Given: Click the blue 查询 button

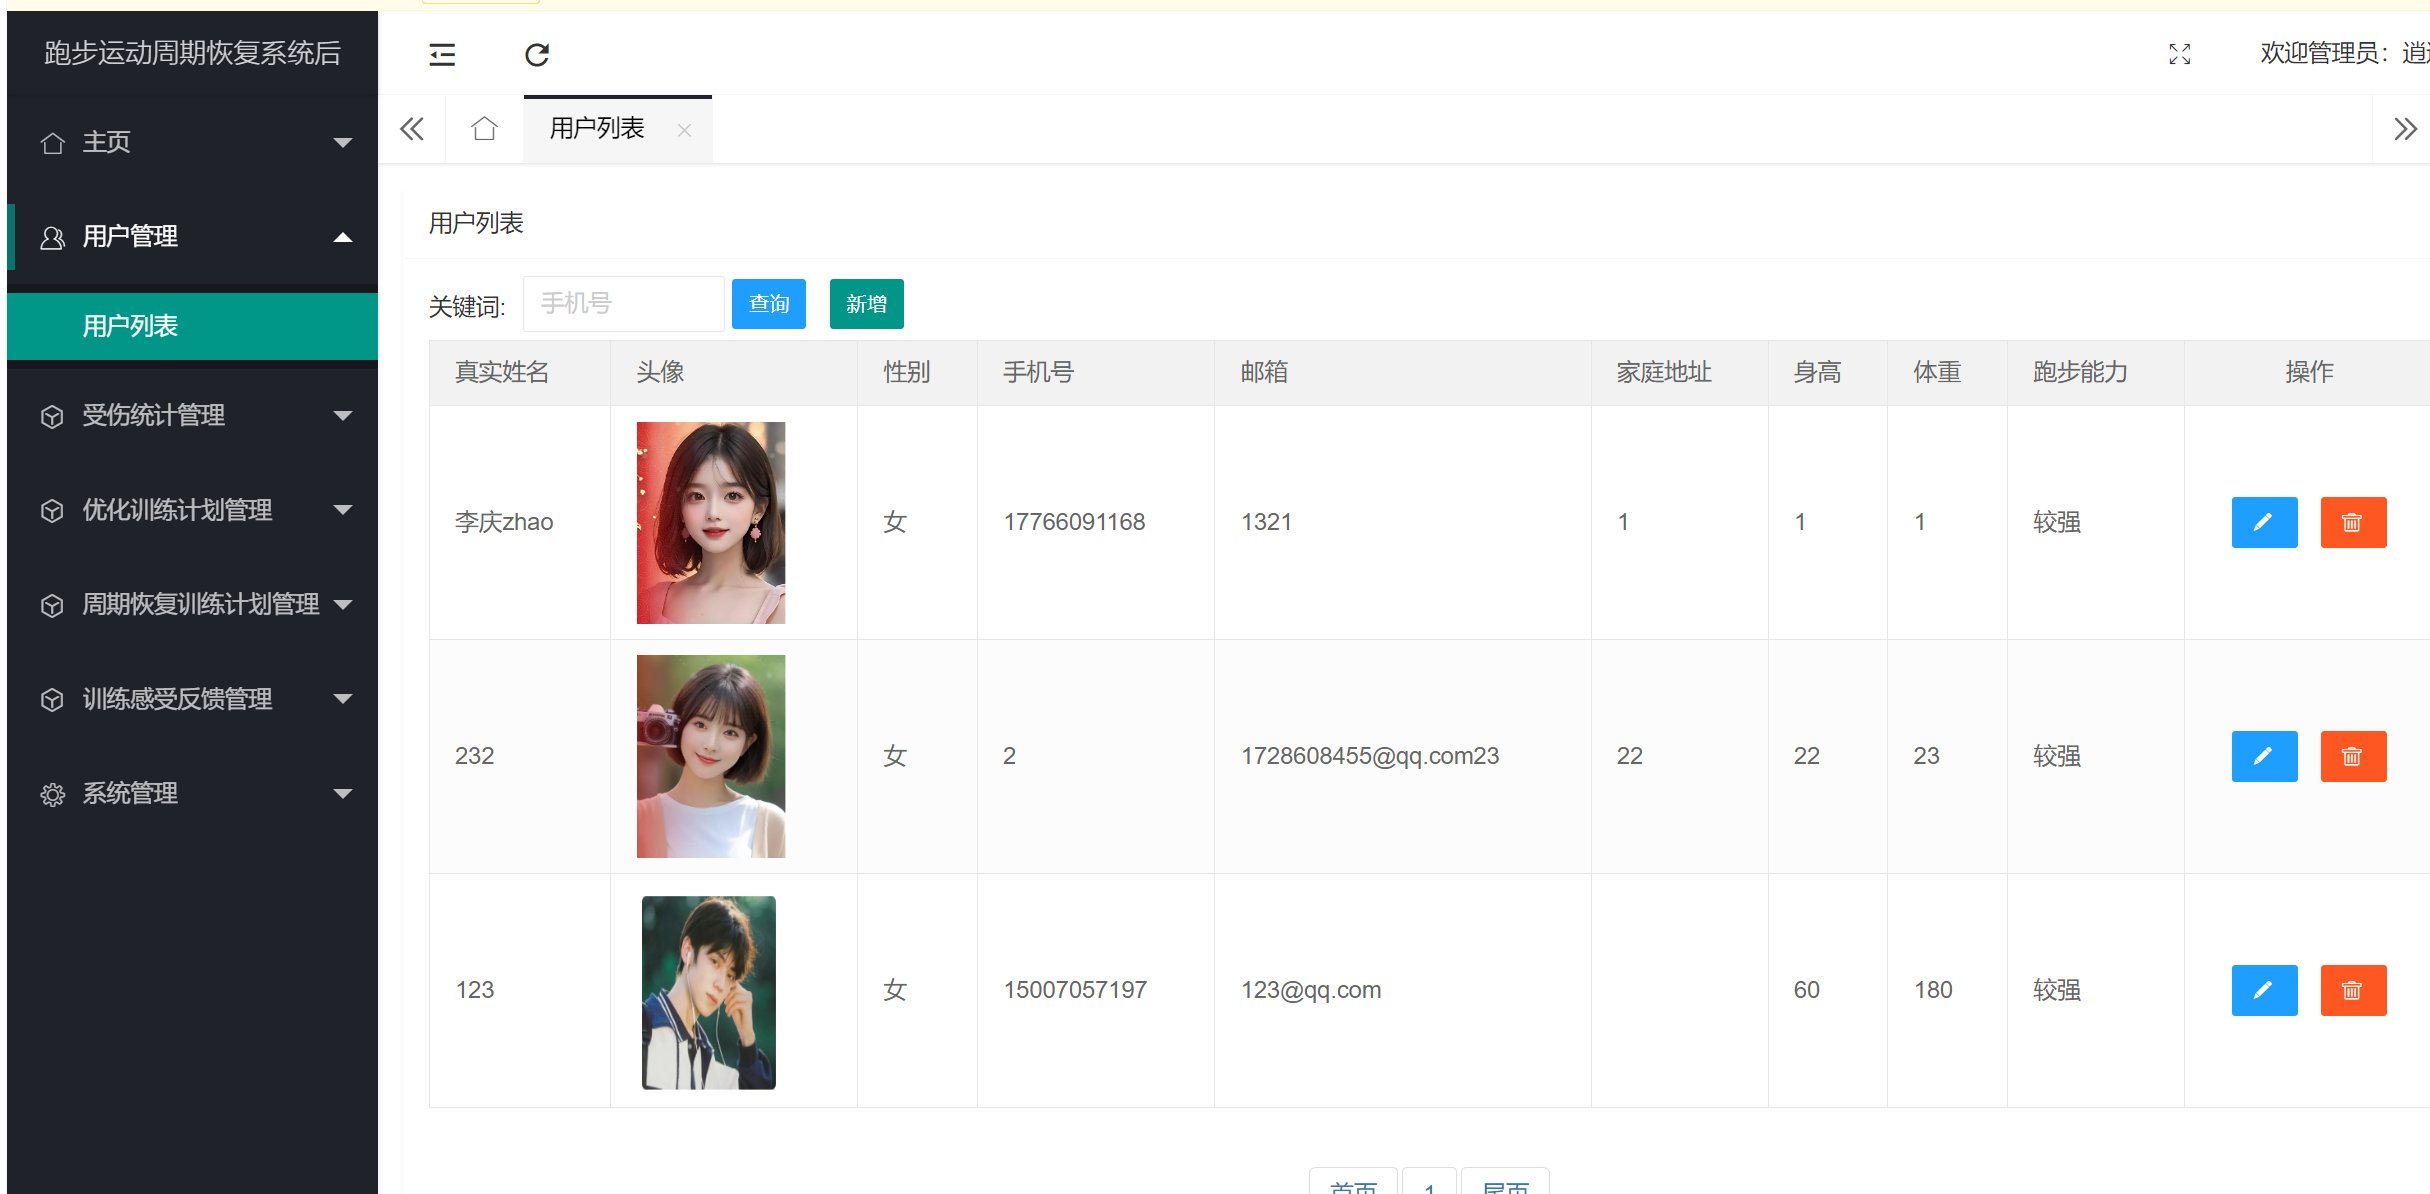Looking at the screenshot, I should click(x=768, y=304).
